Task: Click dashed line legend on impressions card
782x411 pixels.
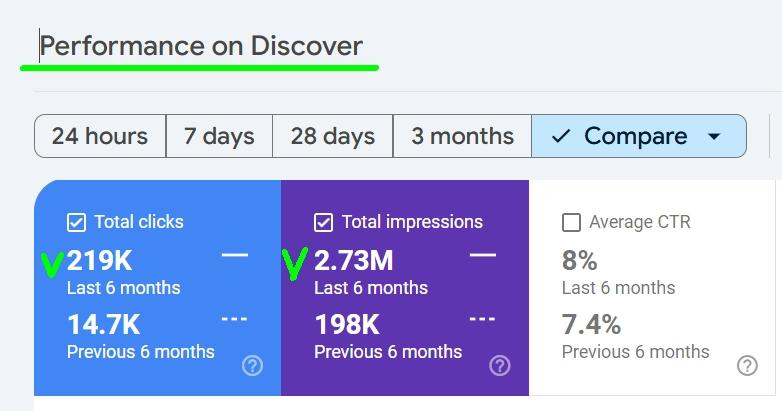Action: [483, 319]
